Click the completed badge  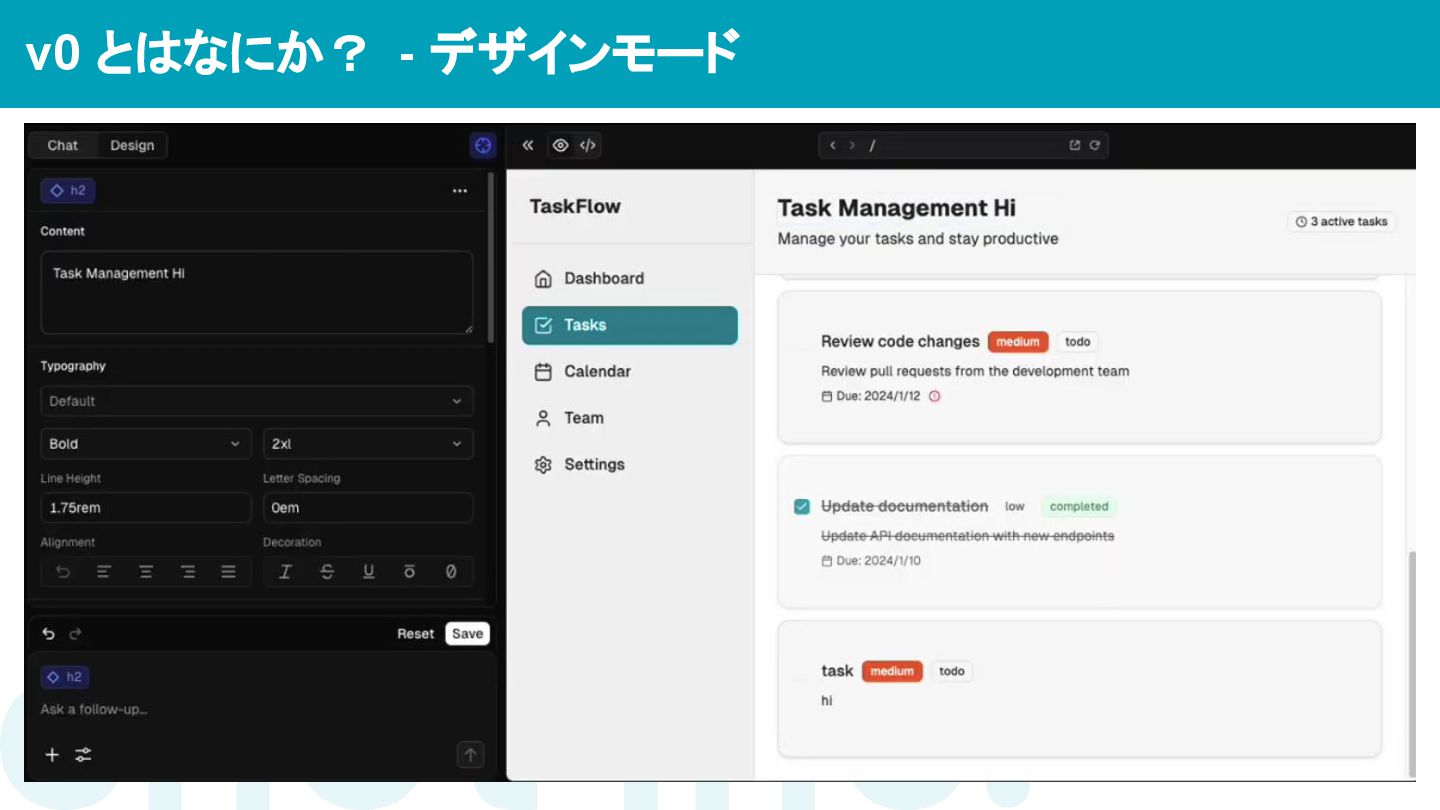(x=1079, y=507)
